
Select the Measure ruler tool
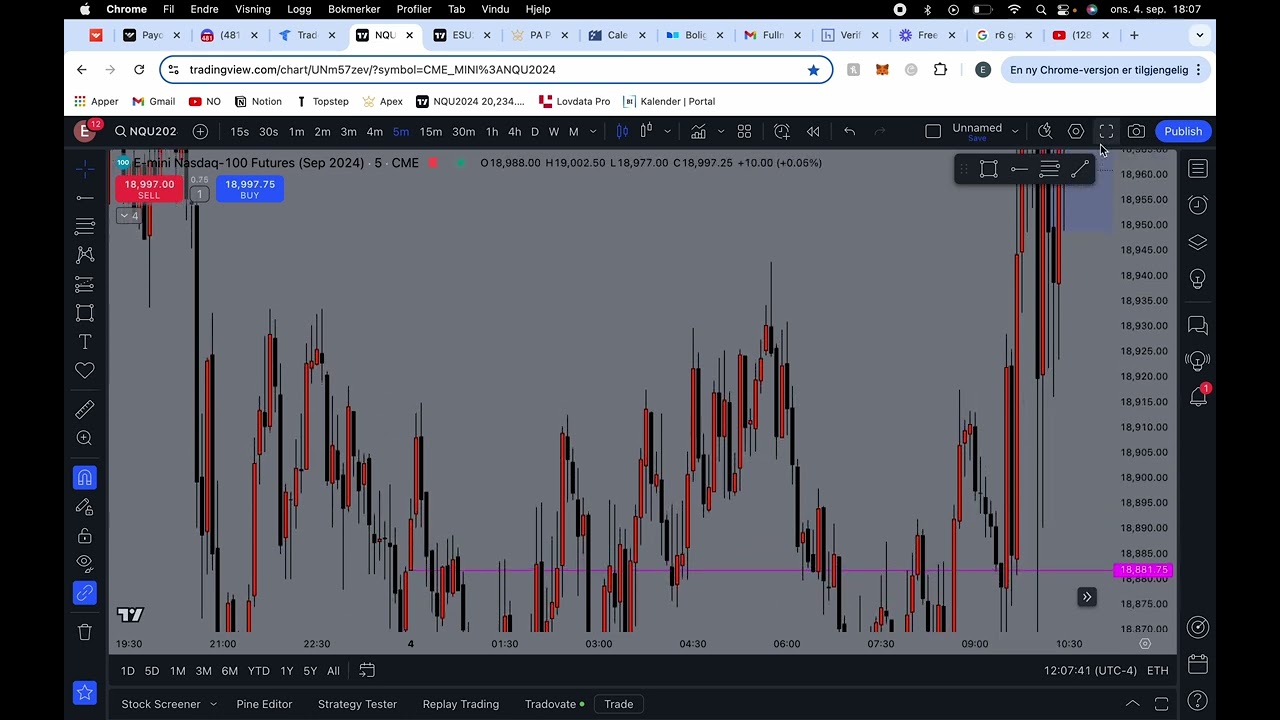click(85, 409)
